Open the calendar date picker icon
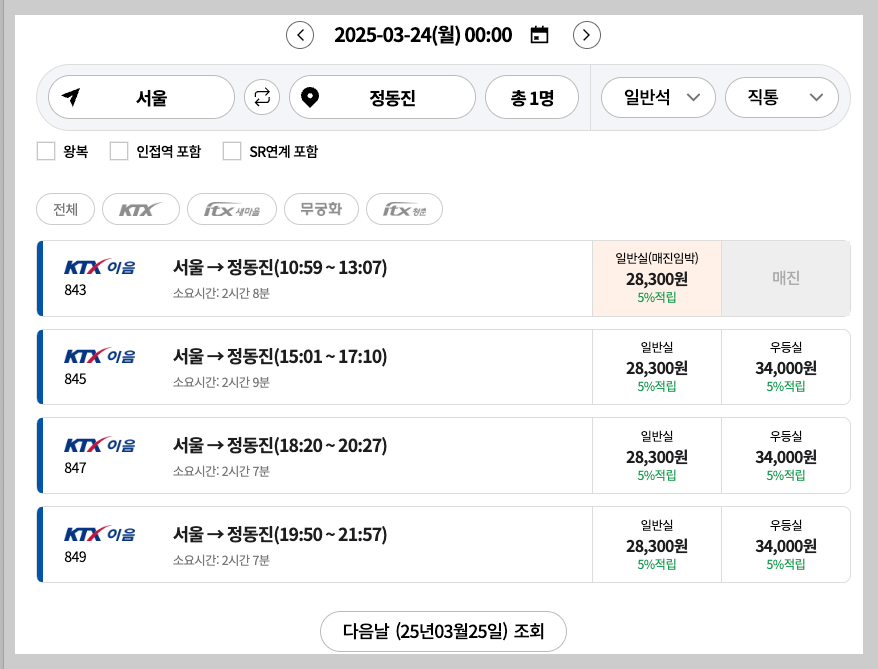 (539, 34)
